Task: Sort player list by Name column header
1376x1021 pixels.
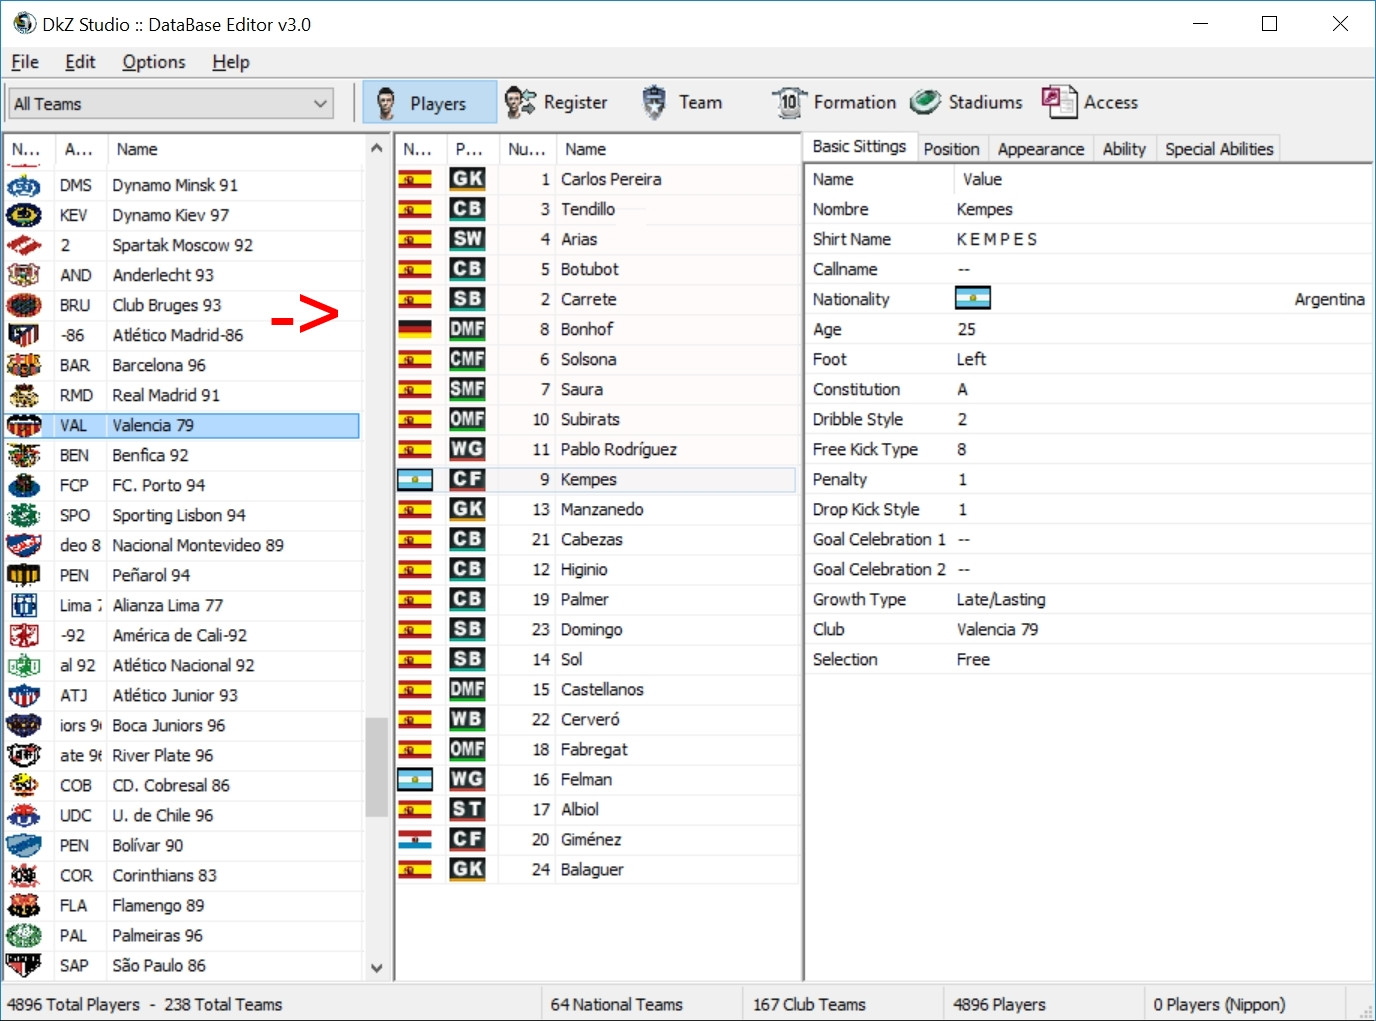Action: (x=677, y=149)
